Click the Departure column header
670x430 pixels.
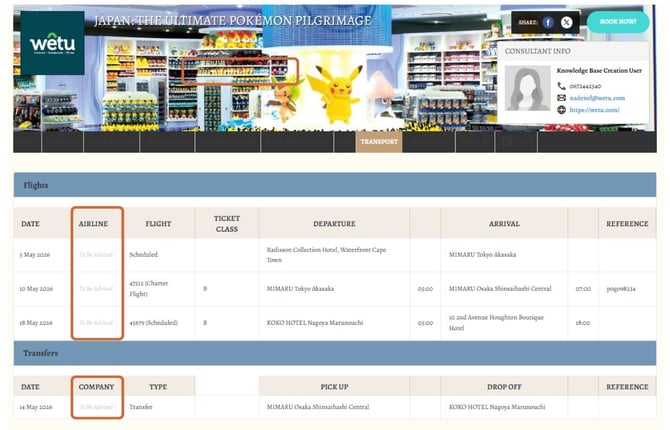(x=334, y=224)
